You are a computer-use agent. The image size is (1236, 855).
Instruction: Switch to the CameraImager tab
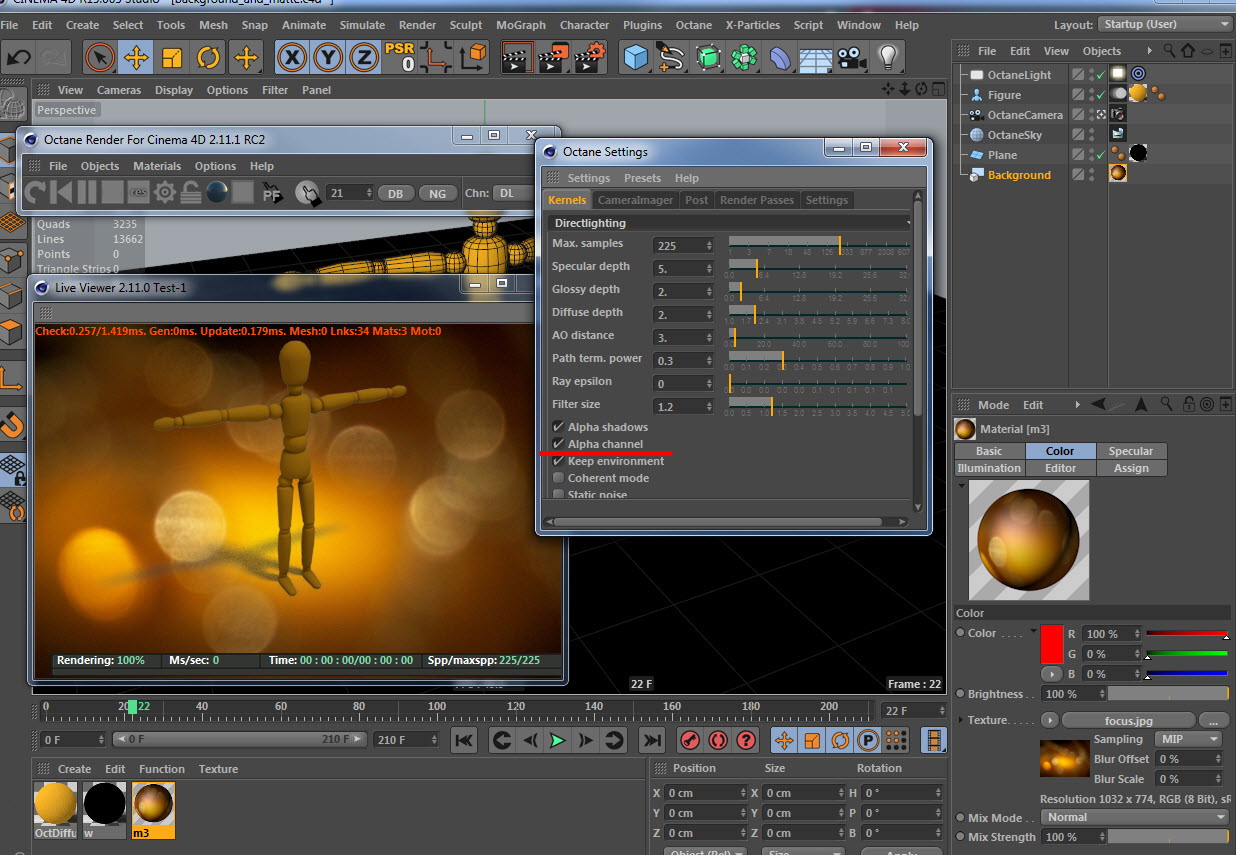coord(635,200)
